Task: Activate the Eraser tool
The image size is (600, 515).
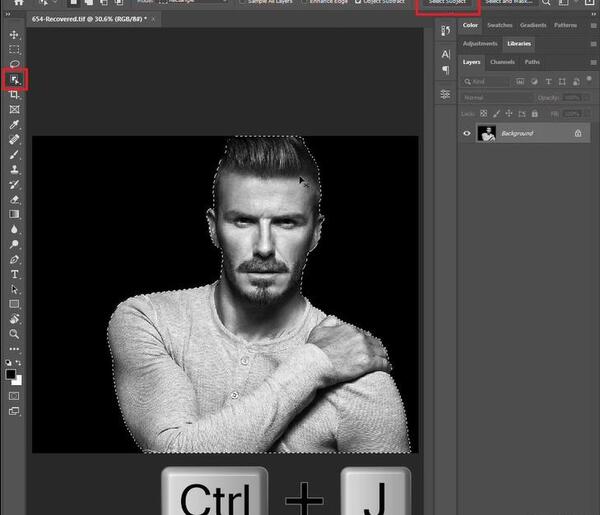Action: (x=15, y=199)
